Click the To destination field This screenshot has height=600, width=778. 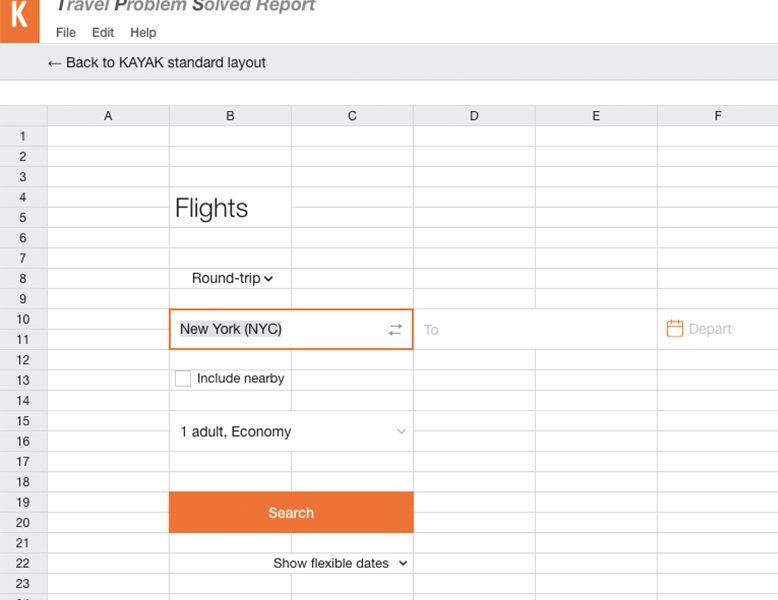[x=536, y=330]
